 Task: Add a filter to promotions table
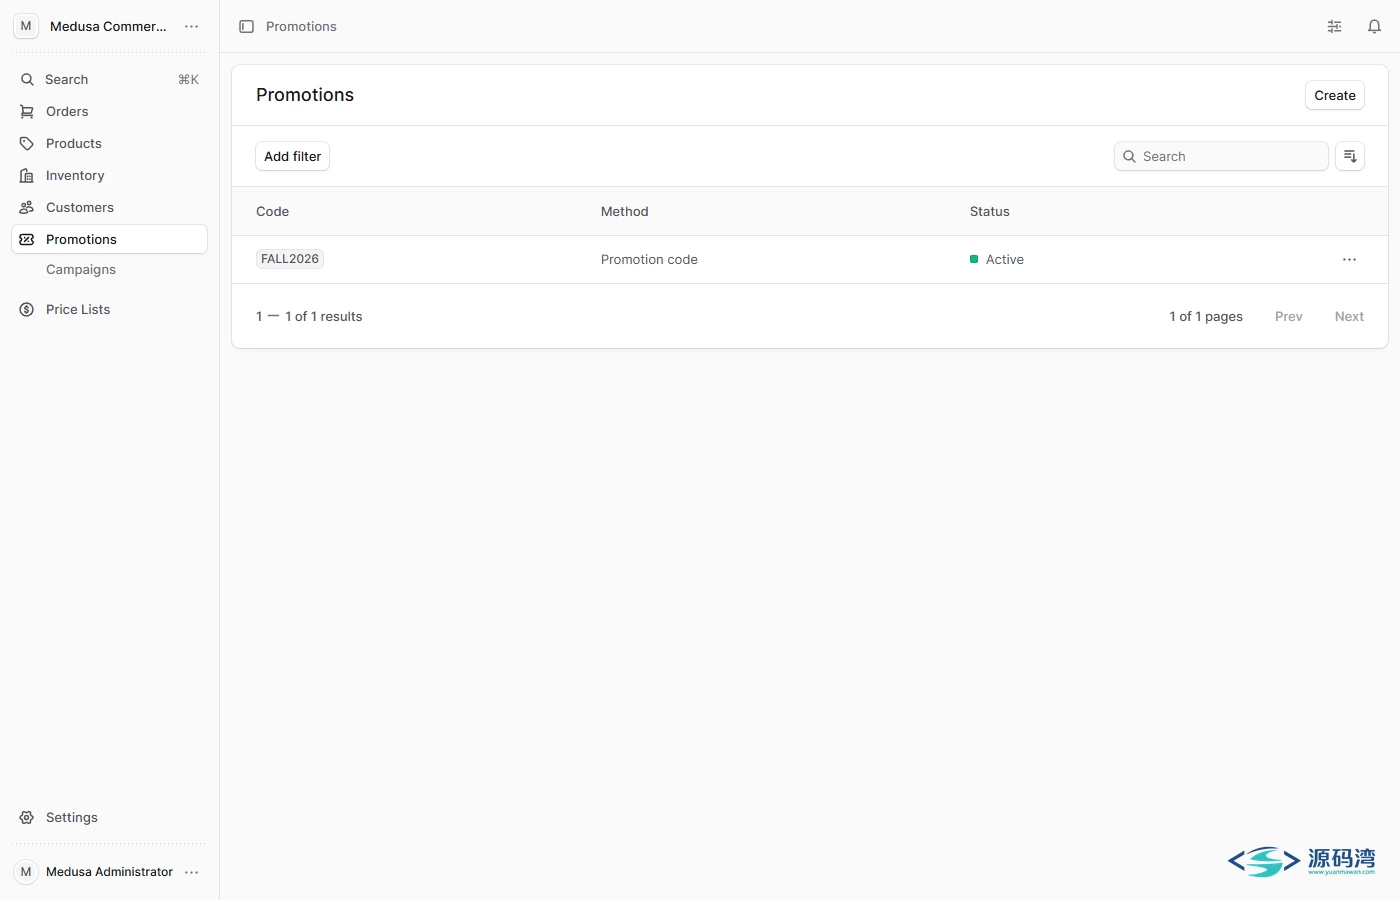point(292,156)
